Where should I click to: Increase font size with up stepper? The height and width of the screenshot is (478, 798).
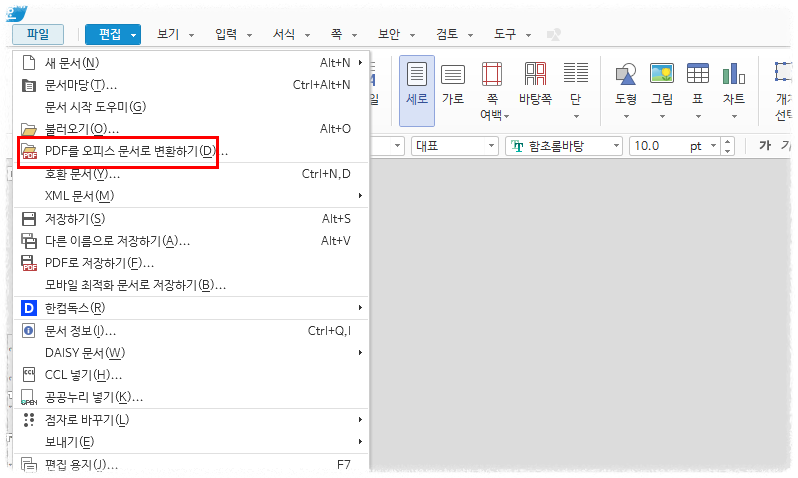728,142
